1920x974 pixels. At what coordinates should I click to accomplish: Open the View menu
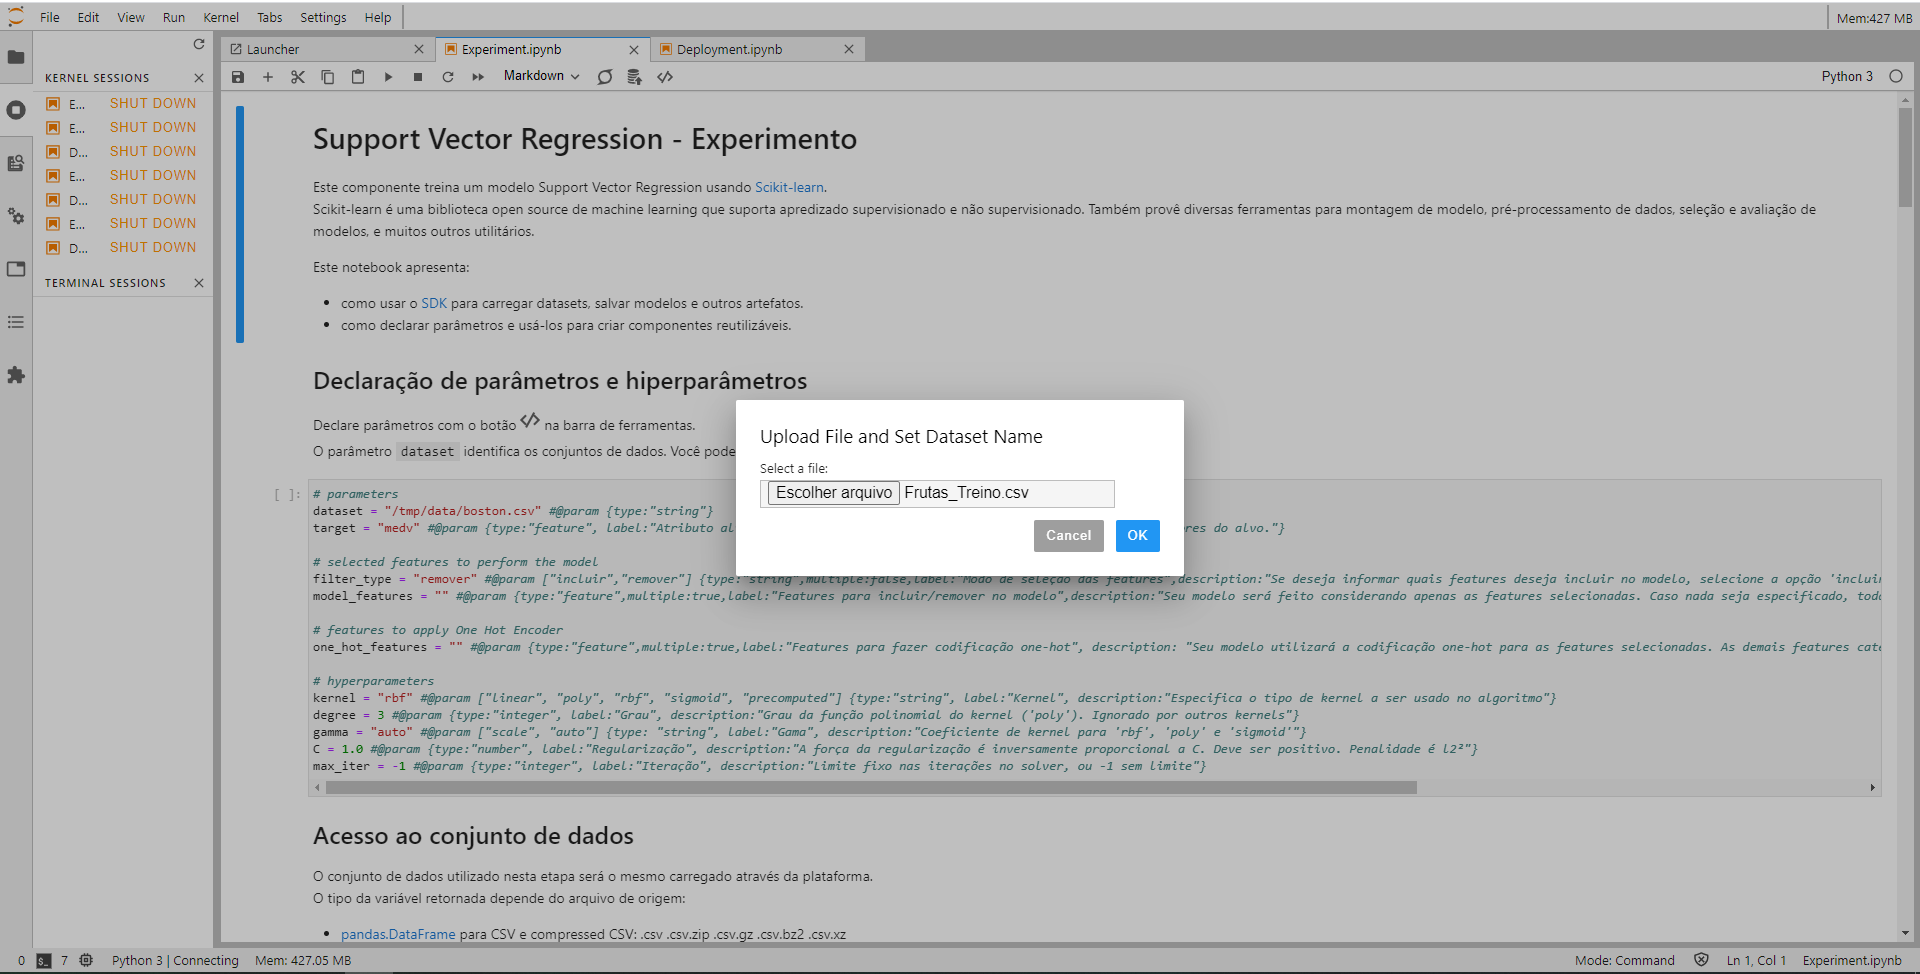click(131, 17)
